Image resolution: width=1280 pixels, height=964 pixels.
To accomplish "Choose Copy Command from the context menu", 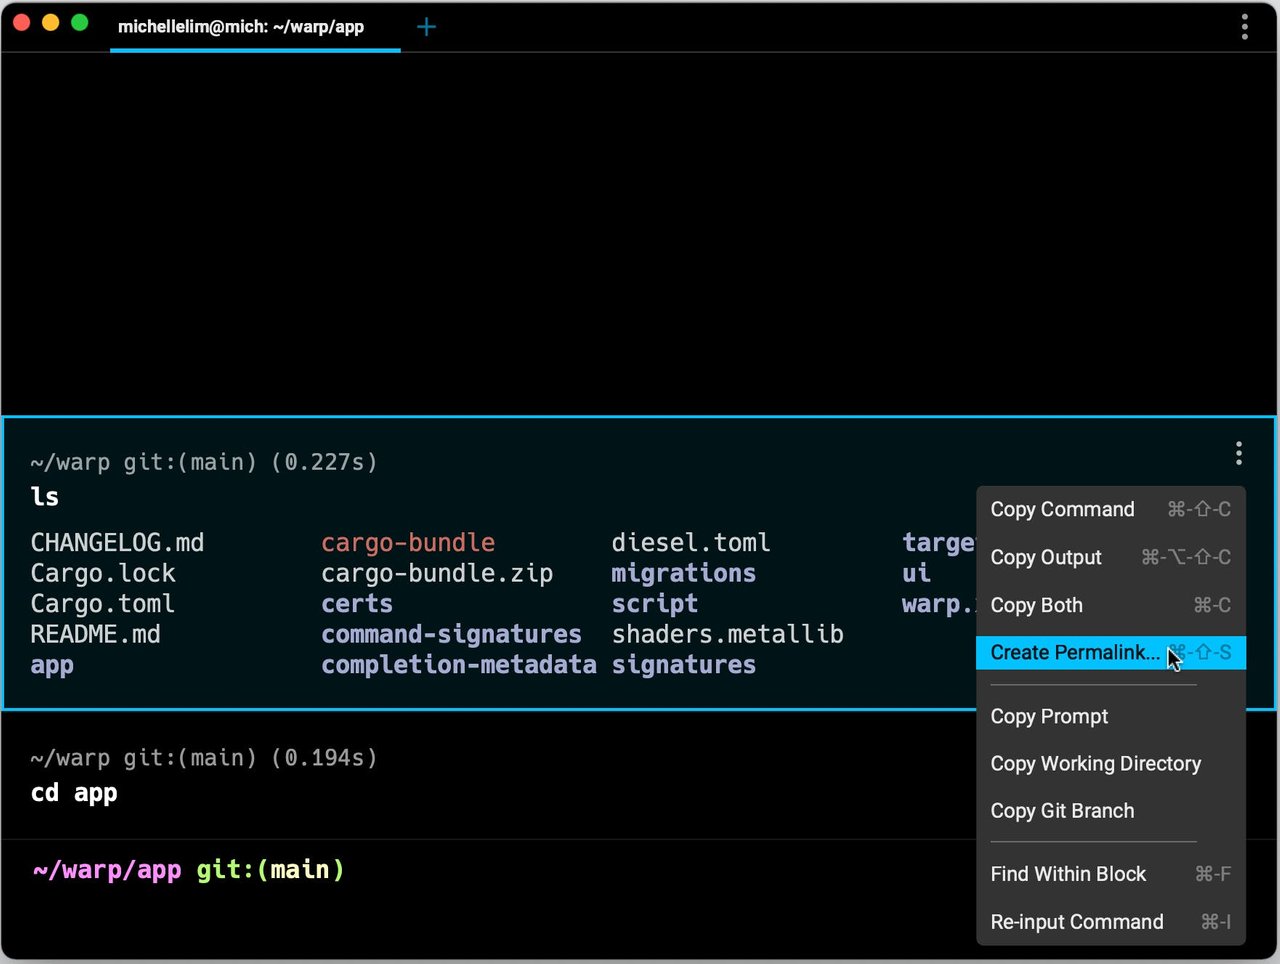I will pos(1062,509).
